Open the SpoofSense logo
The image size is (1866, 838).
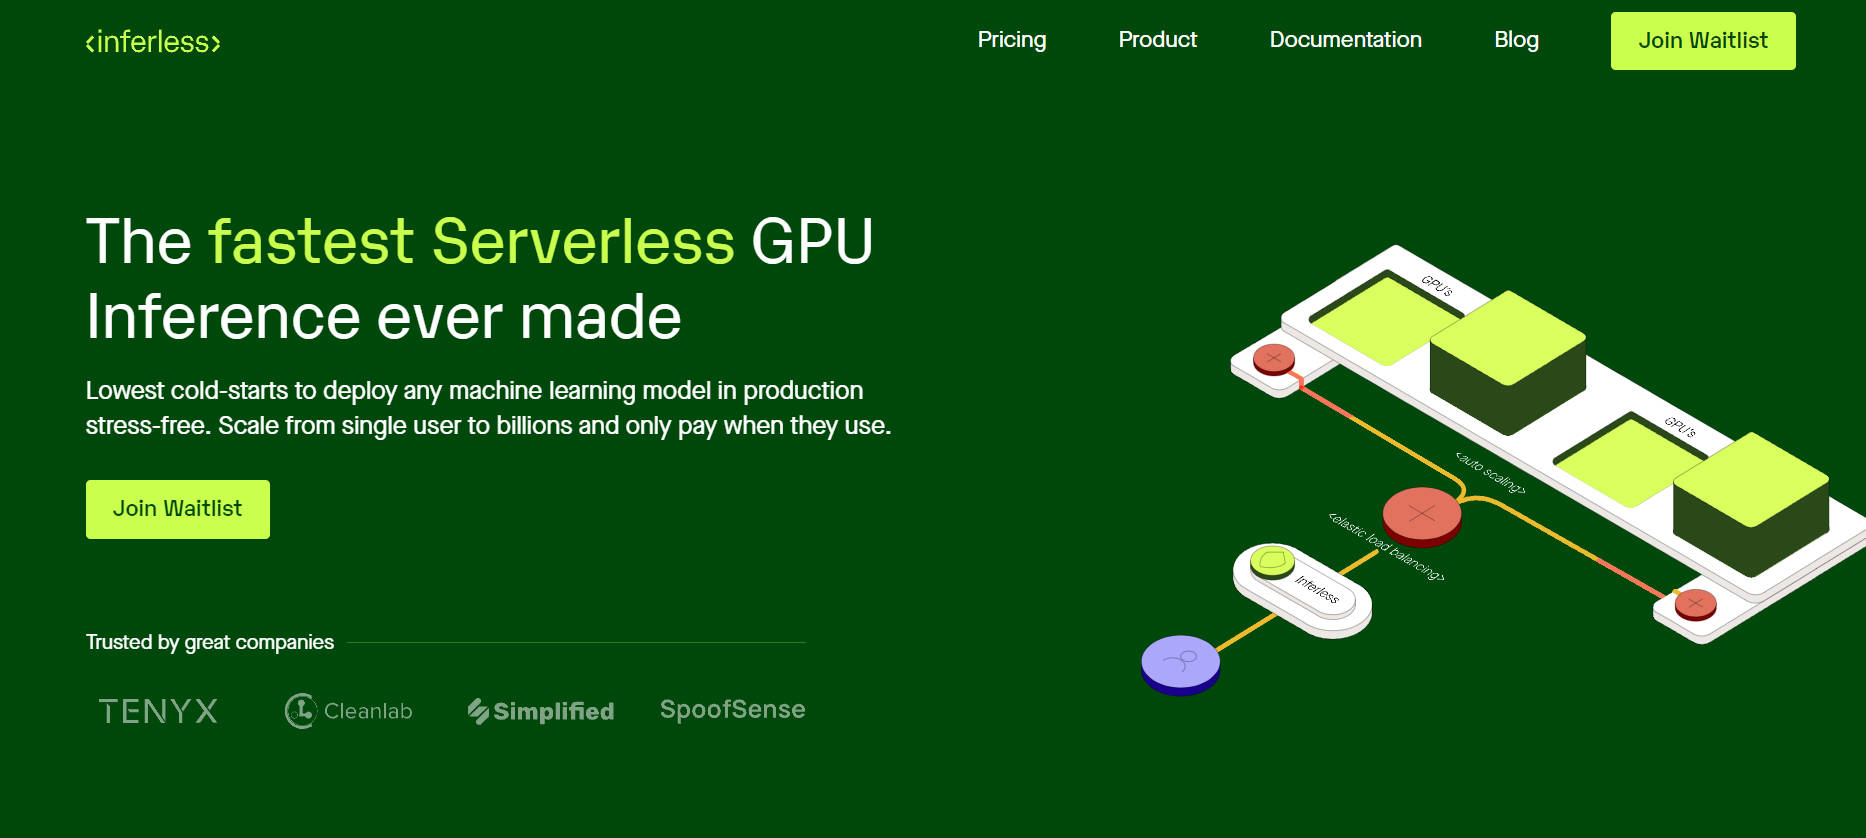[732, 710]
